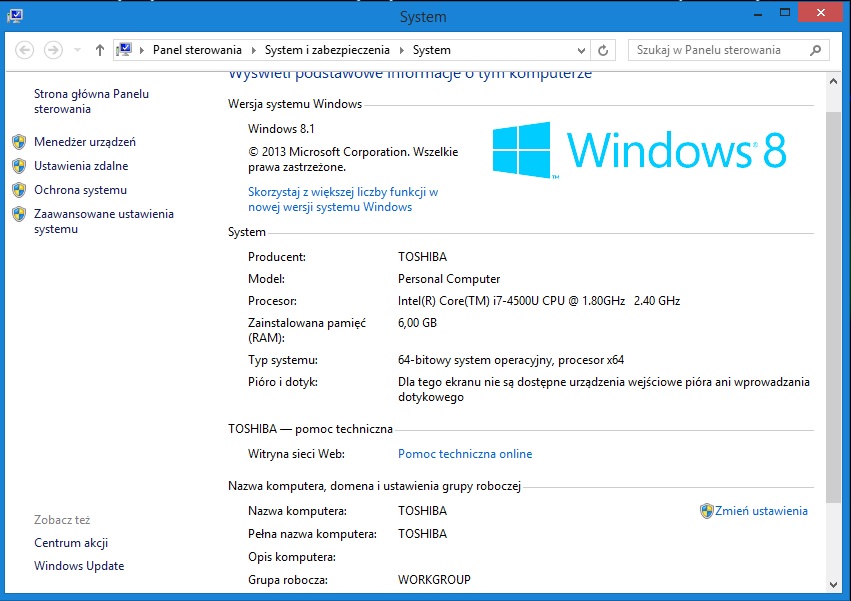This screenshot has height=601, width=851.
Task: Click the WORKGROUP value
Action: (x=434, y=580)
